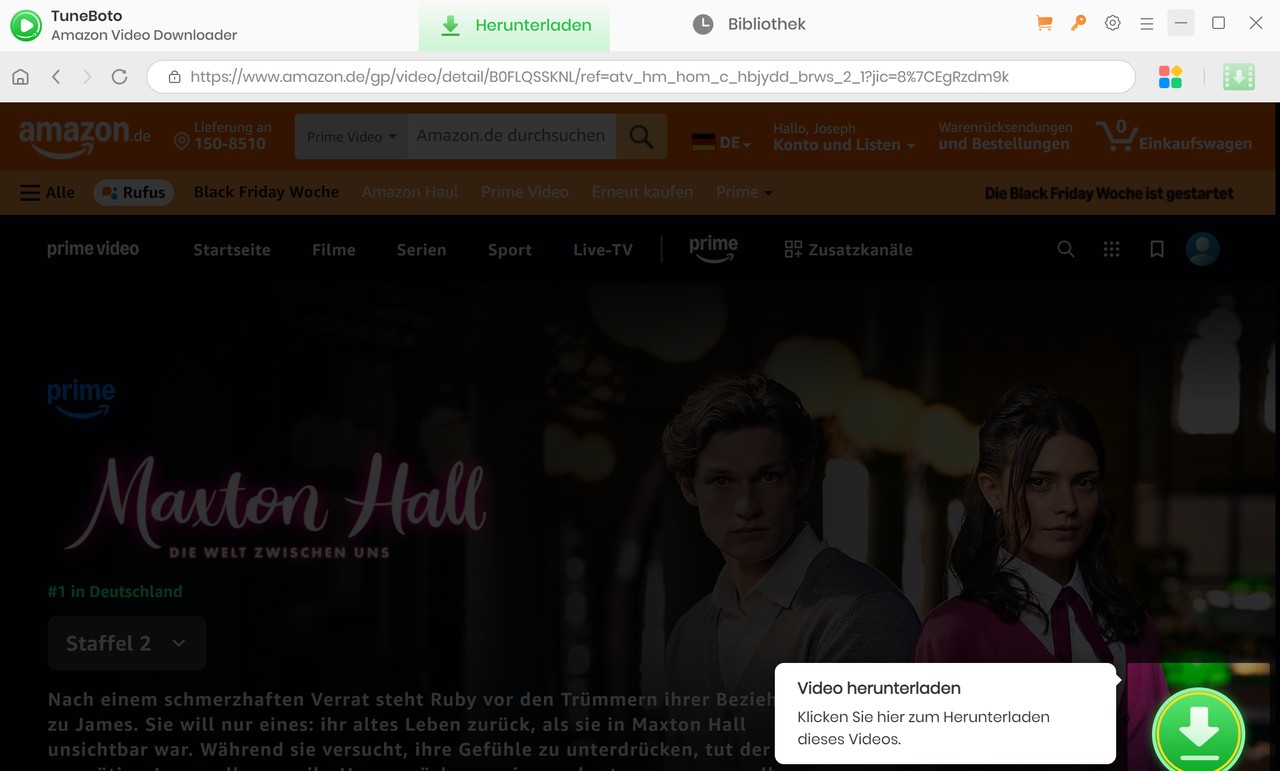Open the shopping cart purchase icon
The image size is (1280, 771).
tap(1044, 23)
